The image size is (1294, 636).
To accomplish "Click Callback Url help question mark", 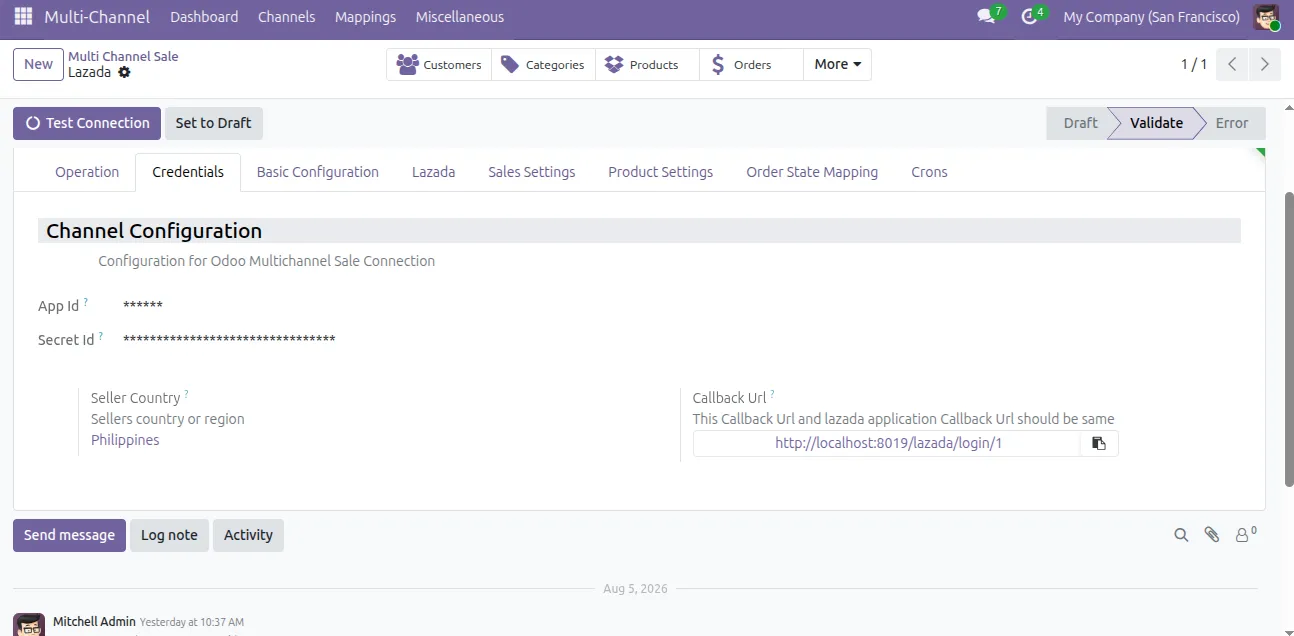I will tap(772, 394).
